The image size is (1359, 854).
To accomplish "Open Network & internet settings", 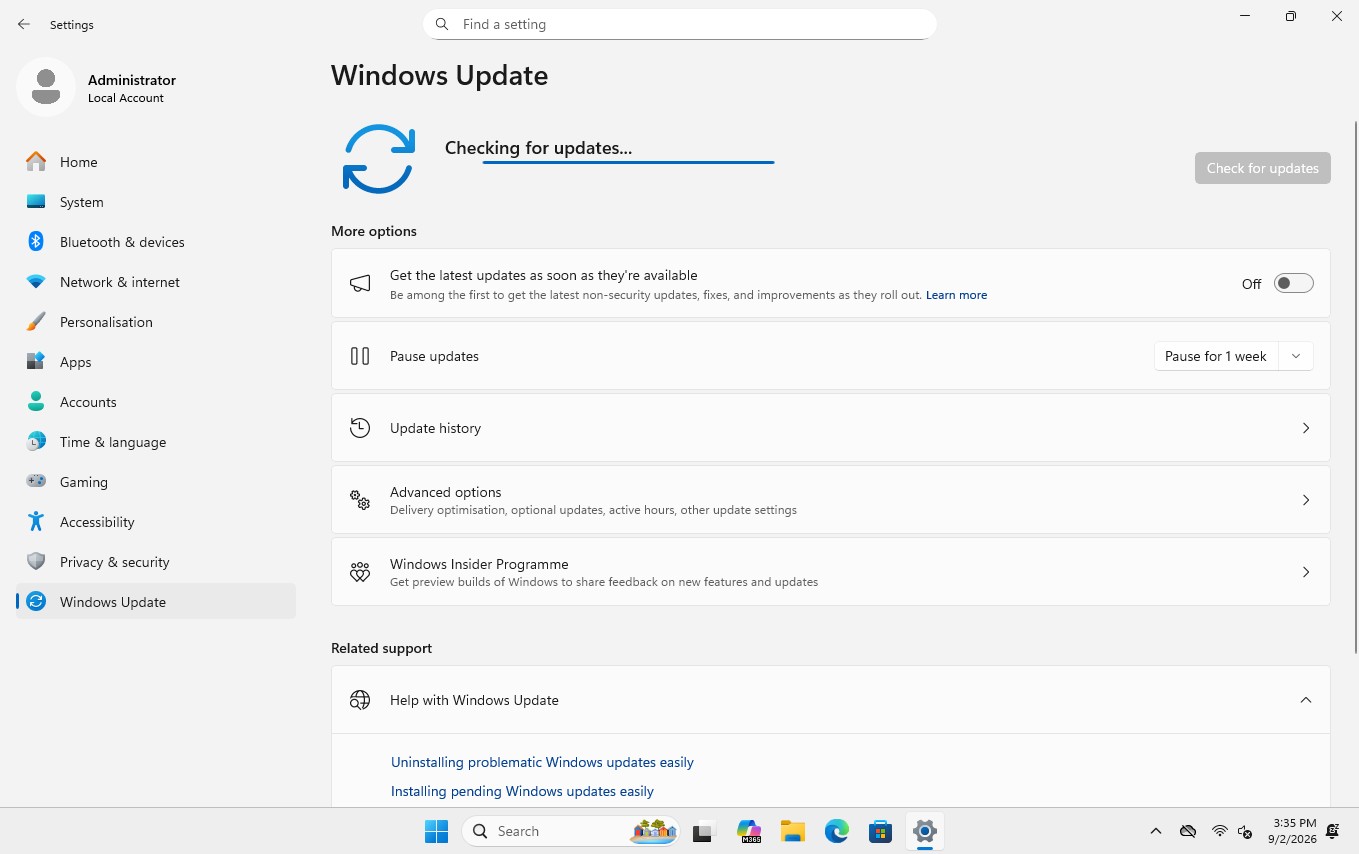I will [x=156, y=282].
